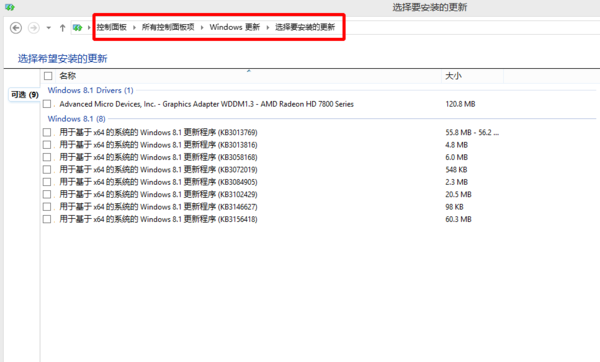Click the 选择希望安装的更新 heading
The width and height of the screenshot is (600, 362).
[x=62, y=59]
